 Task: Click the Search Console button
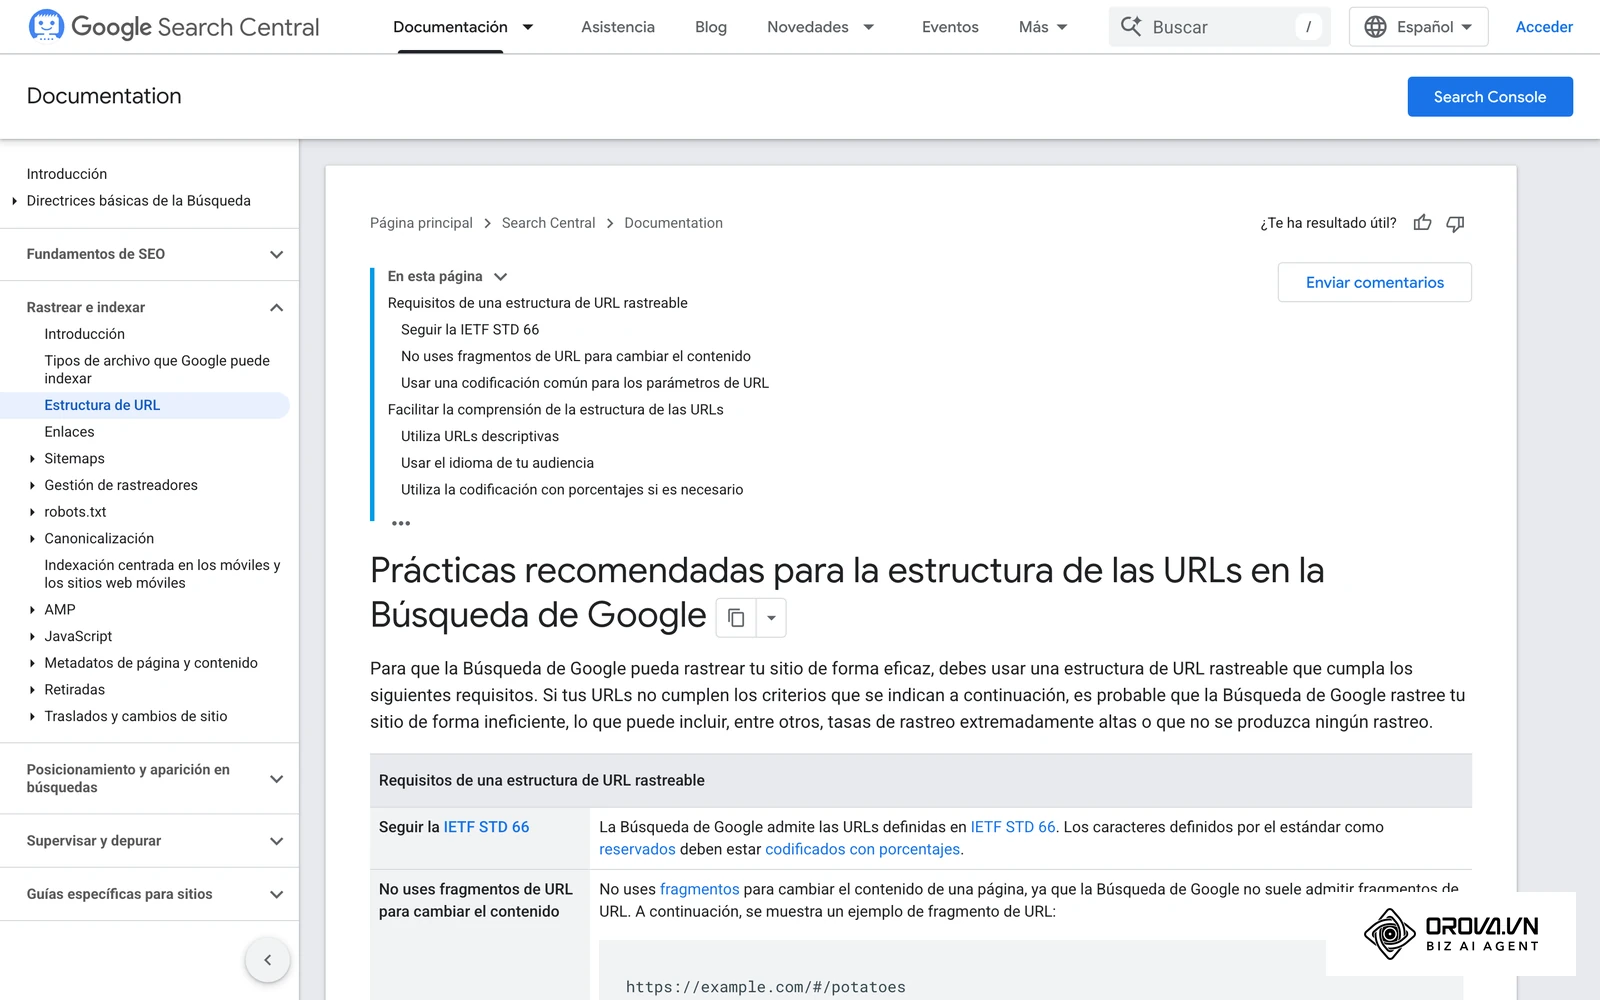(1490, 97)
